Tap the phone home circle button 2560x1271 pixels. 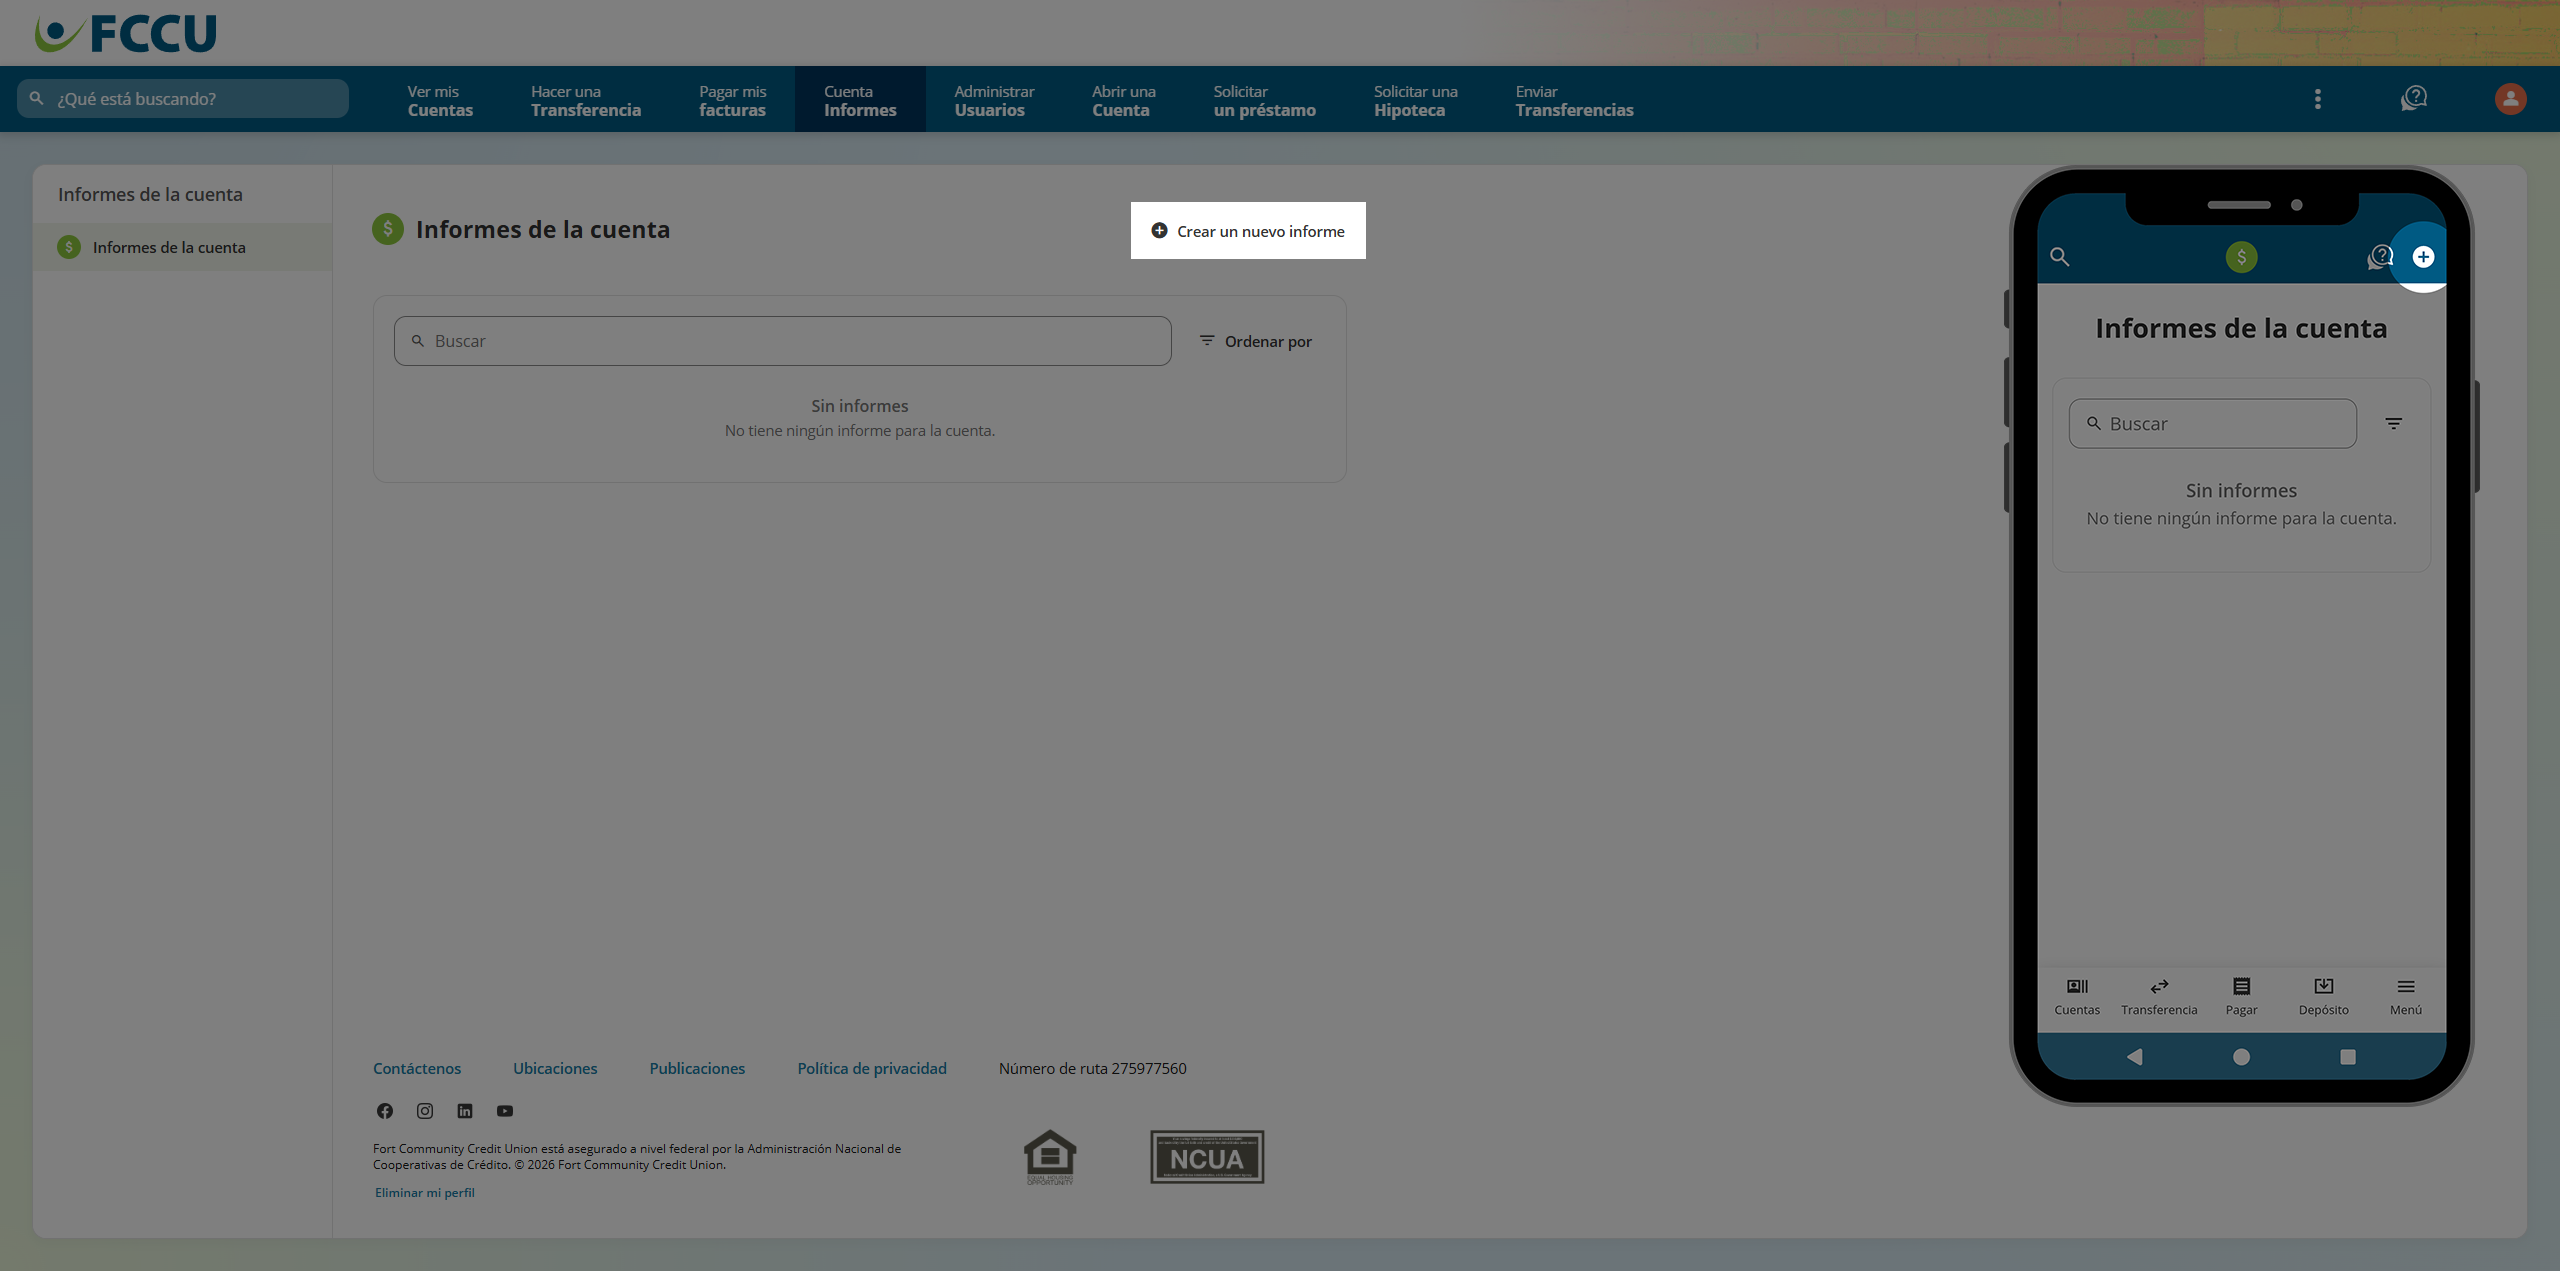point(2241,1057)
